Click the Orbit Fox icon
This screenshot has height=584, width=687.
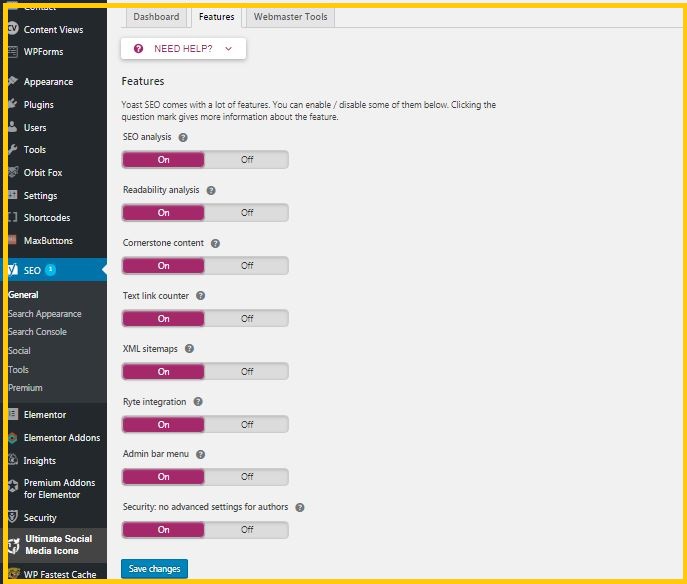[13, 172]
